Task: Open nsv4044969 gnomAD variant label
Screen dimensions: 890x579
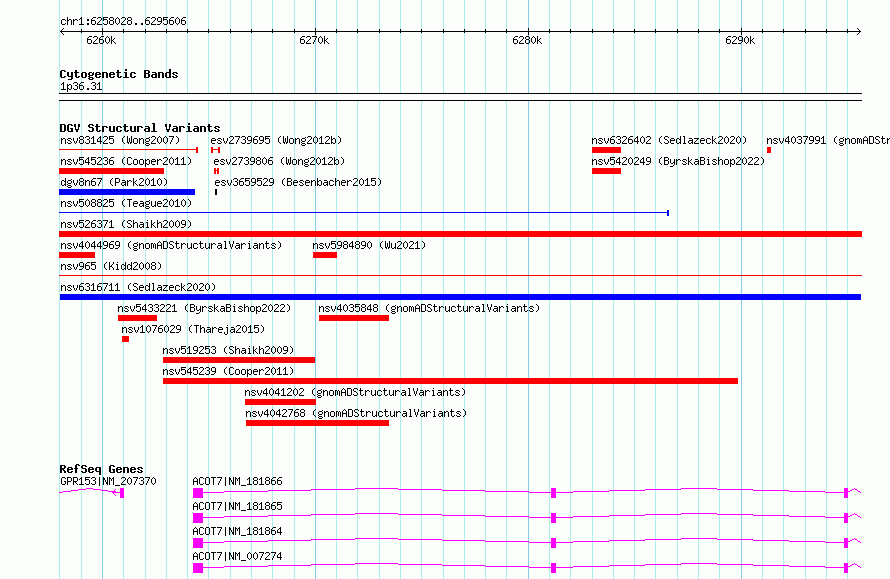Action: 171,245
